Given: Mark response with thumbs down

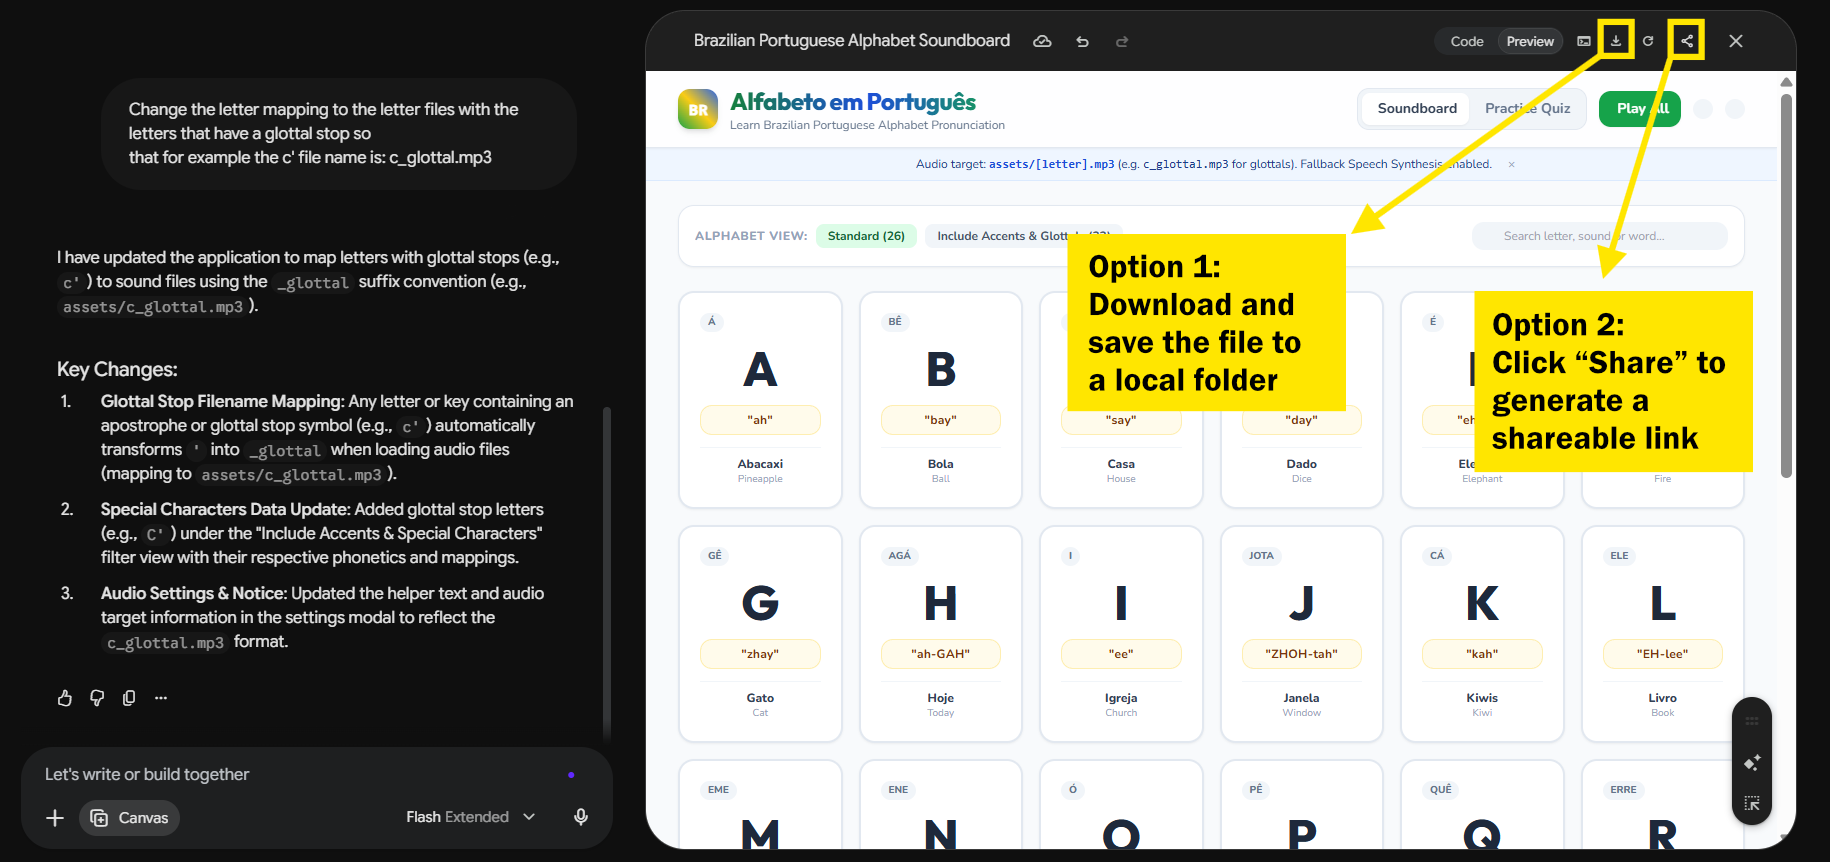Looking at the screenshot, I should click(97, 698).
